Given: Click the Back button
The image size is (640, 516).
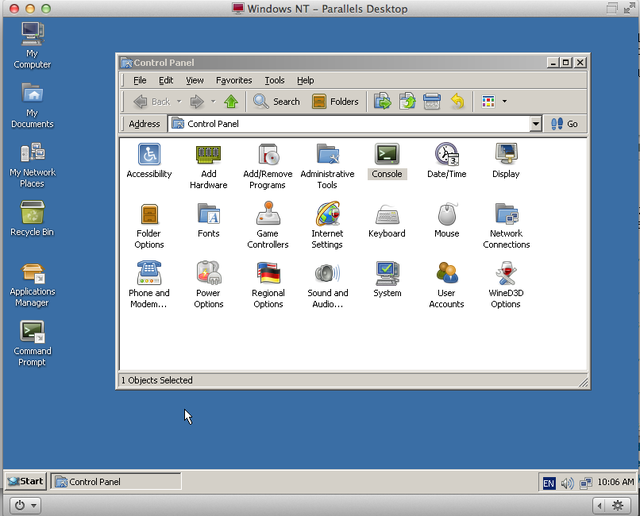Looking at the screenshot, I should click(x=152, y=102).
